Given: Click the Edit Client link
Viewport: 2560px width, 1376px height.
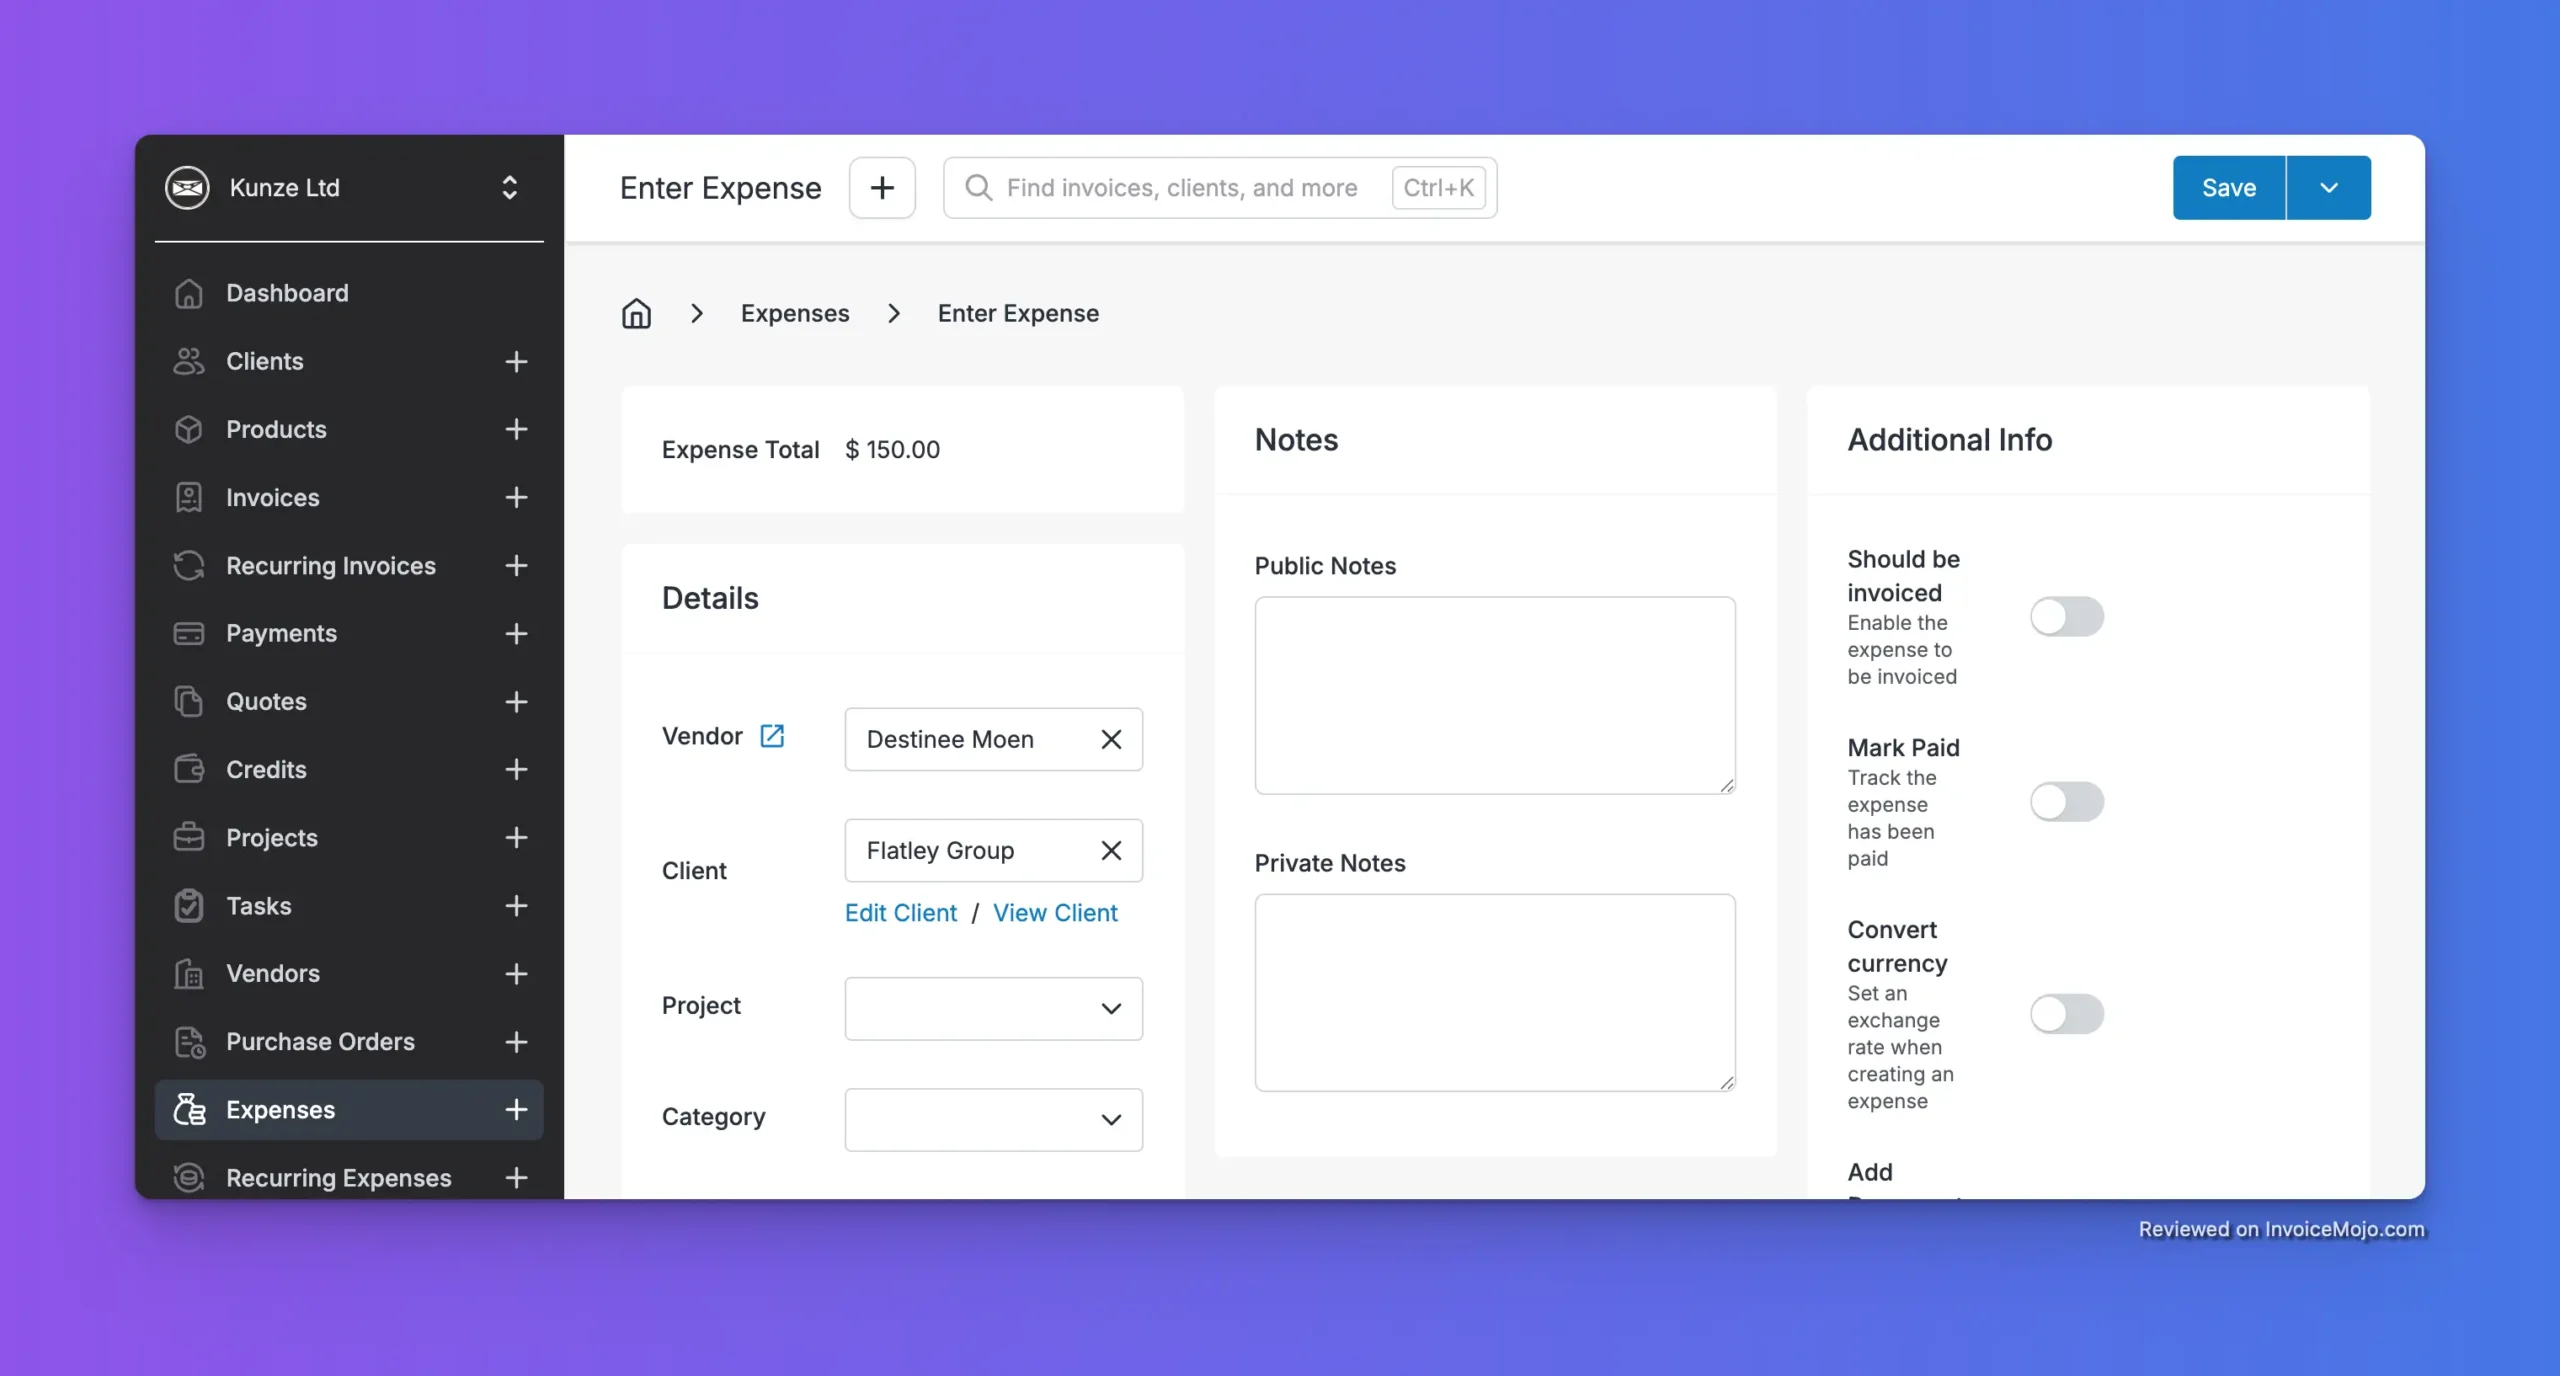Looking at the screenshot, I should coord(900,912).
